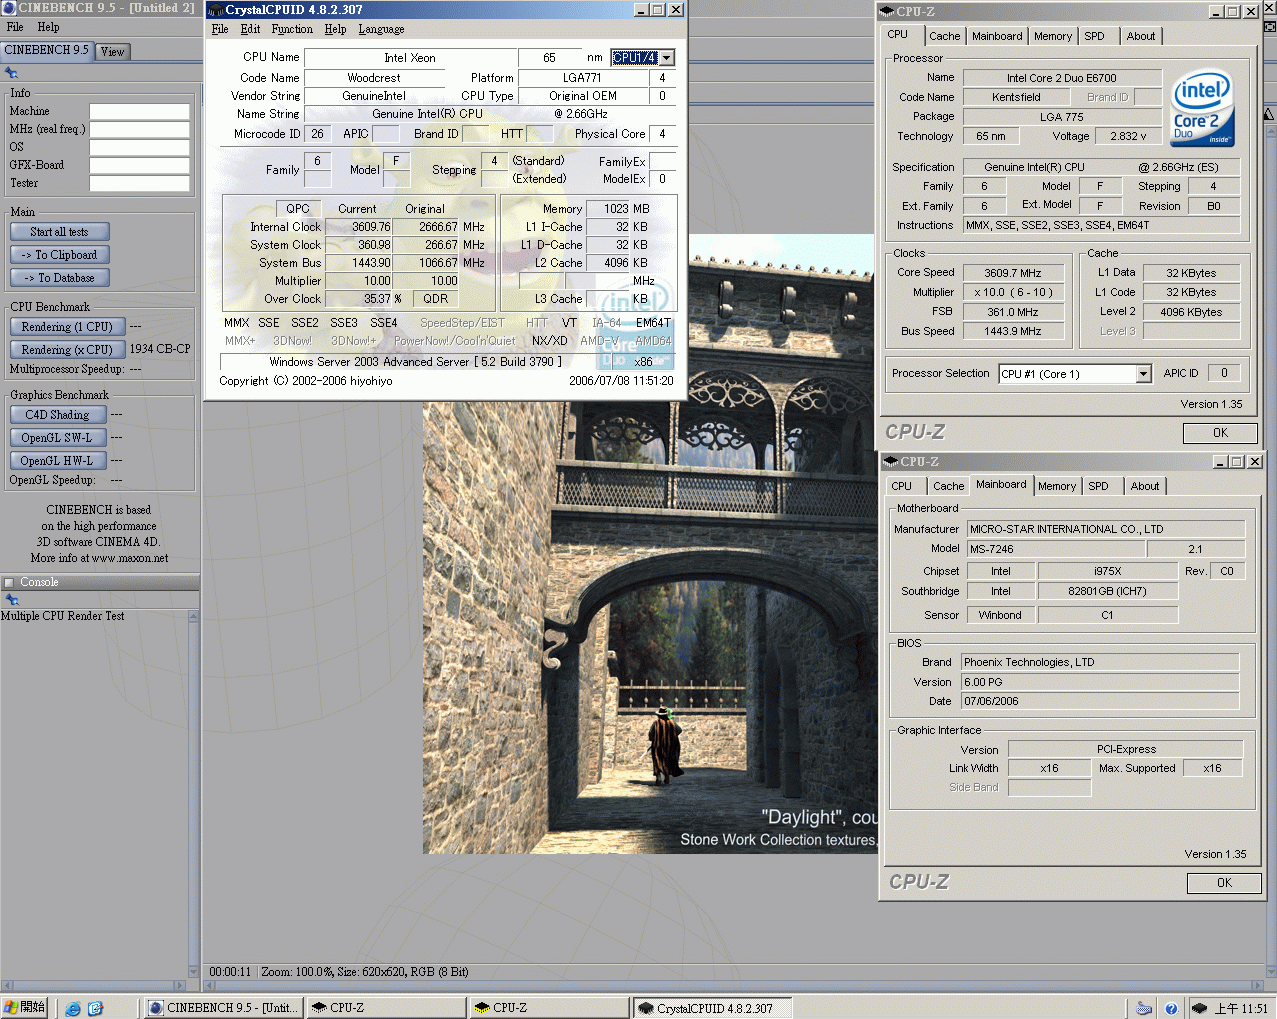
Task: Switch to the CPU tab in the CPU-Z mainboard window
Action: click(x=902, y=486)
